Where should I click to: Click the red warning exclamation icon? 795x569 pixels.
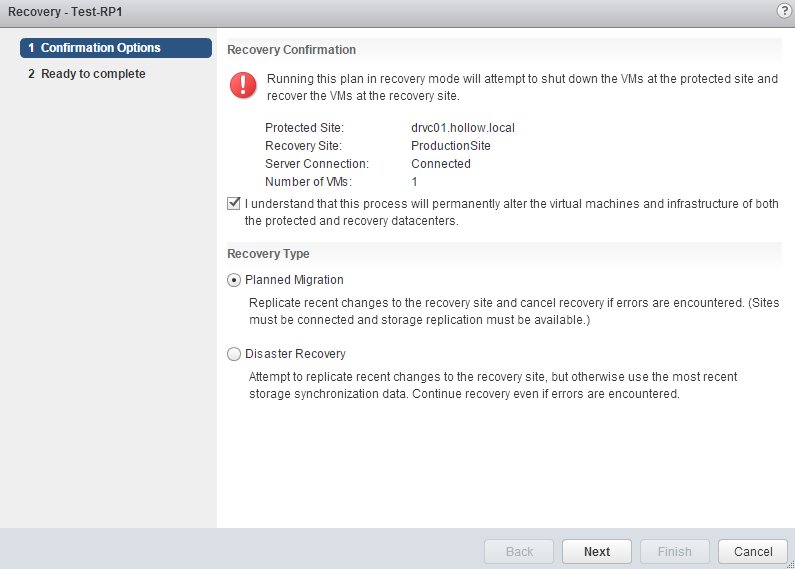tap(243, 86)
